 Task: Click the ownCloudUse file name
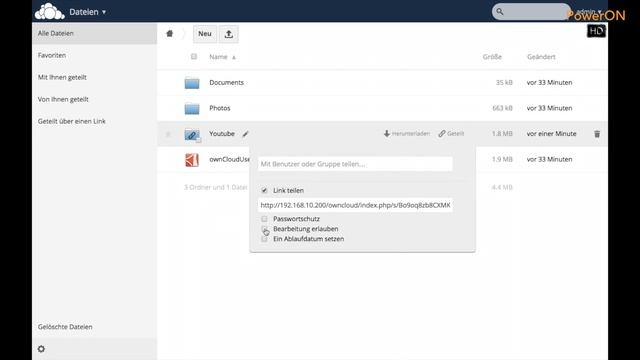point(229,159)
